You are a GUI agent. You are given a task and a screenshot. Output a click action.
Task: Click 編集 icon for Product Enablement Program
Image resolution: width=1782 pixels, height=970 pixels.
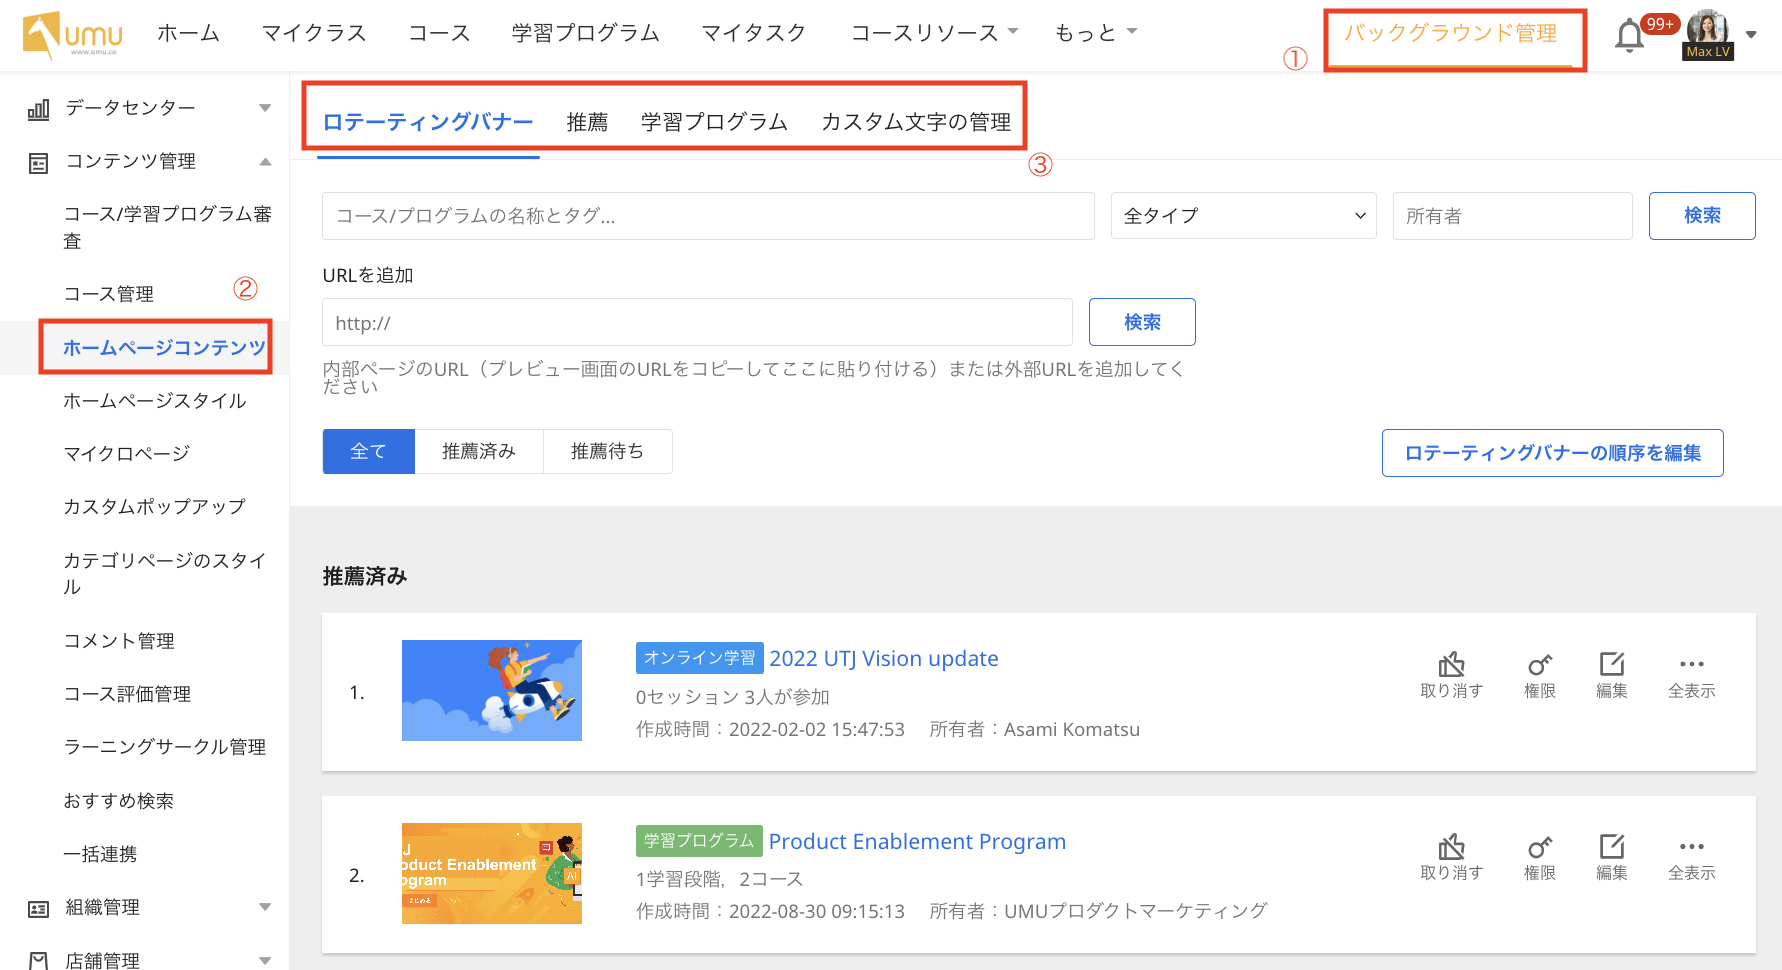click(1611, 847)
